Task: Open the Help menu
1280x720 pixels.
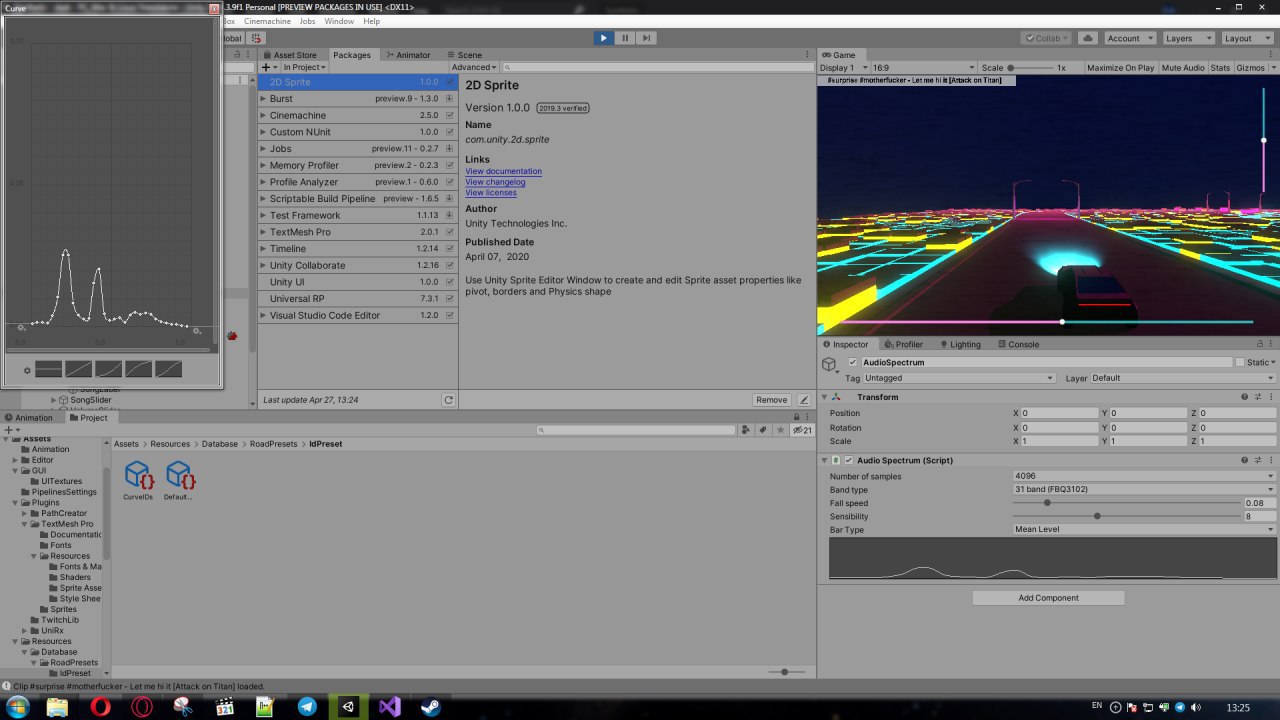Action: point(371,21)
